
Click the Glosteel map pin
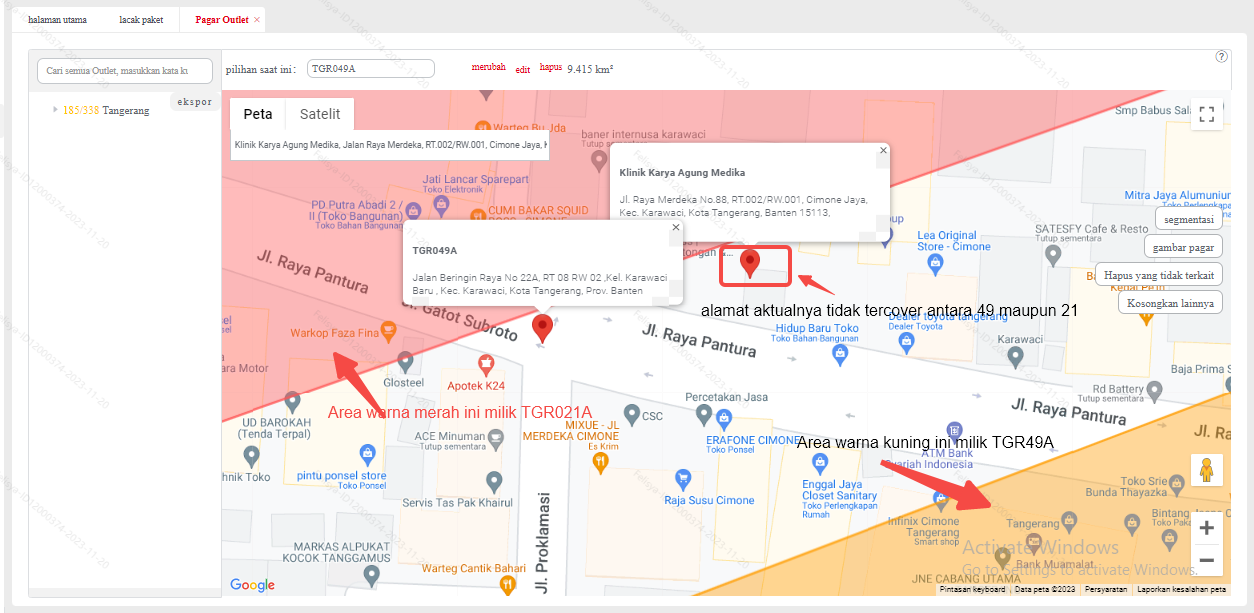pyautogui.click(x=405, y=362)
